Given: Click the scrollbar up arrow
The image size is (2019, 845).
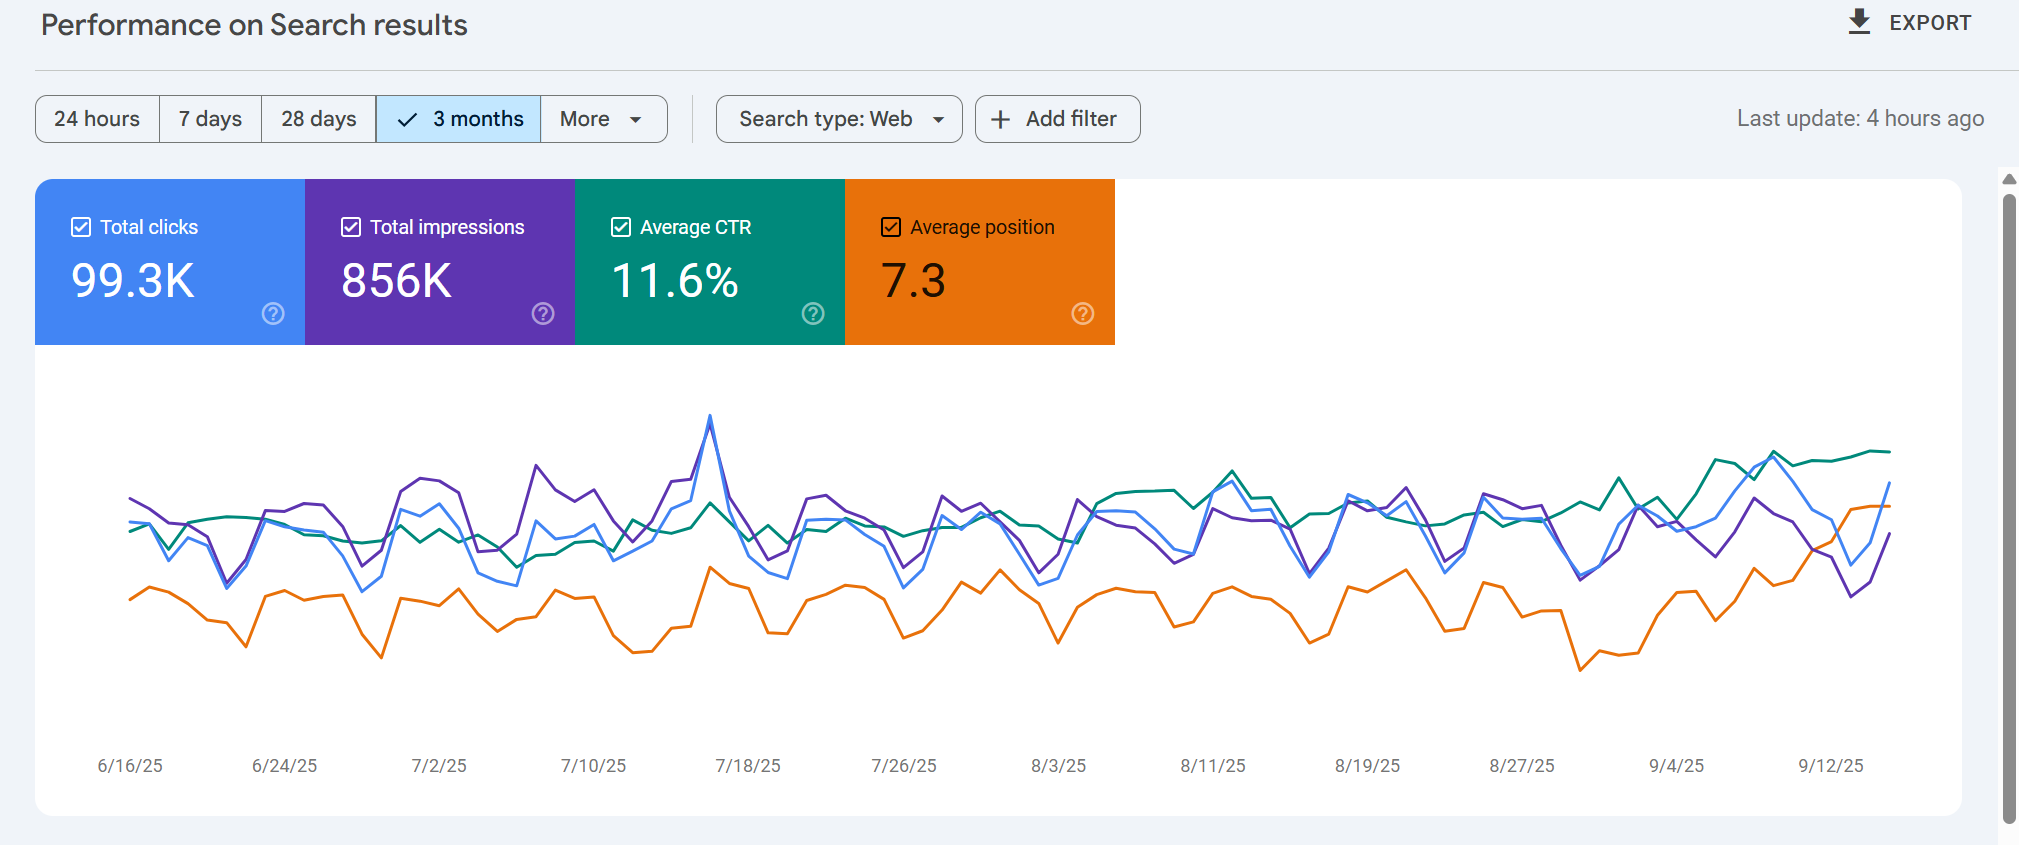Looking at the screenshot, I should click(2009, 179).
